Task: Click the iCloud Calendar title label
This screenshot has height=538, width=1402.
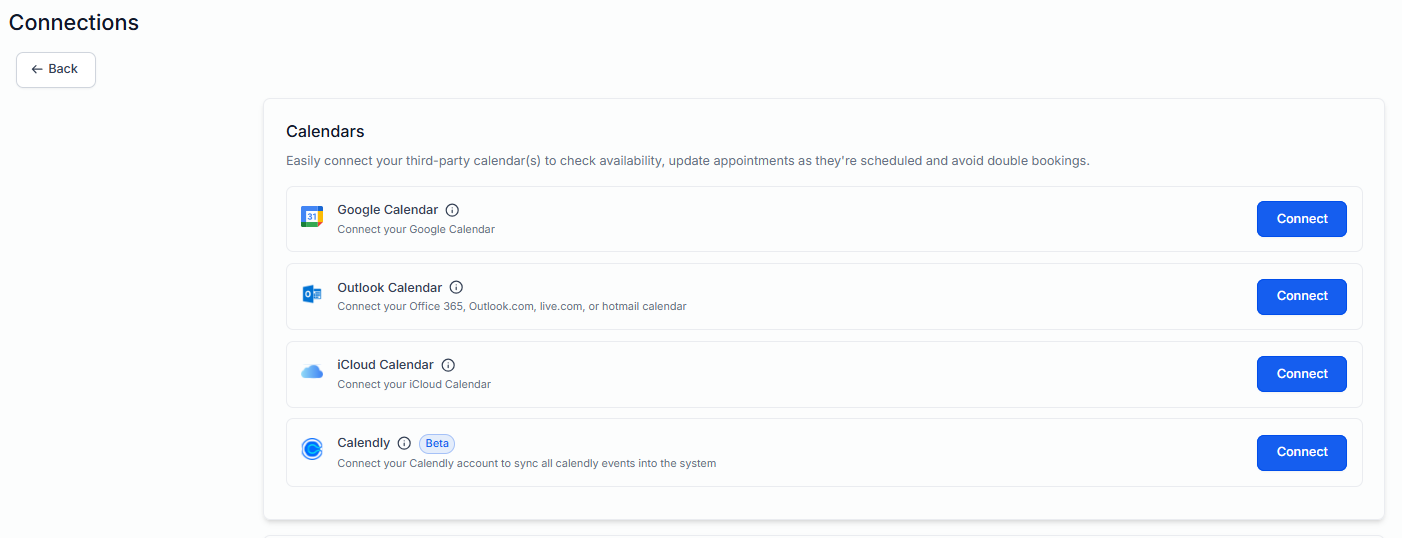Action: (386, 365)
